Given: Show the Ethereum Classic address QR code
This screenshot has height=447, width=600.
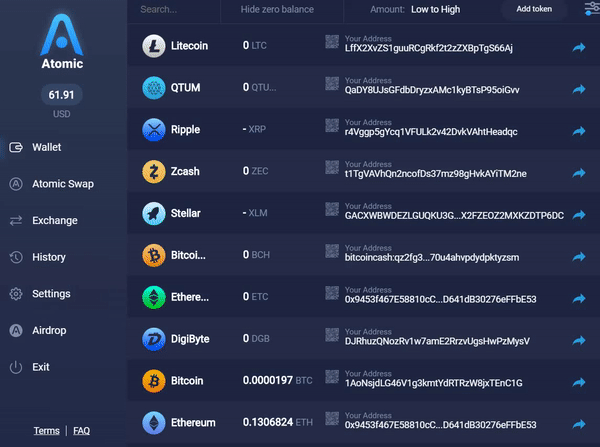Looking at the screenshot, I should pyautogui.click(x=332, y=293).
